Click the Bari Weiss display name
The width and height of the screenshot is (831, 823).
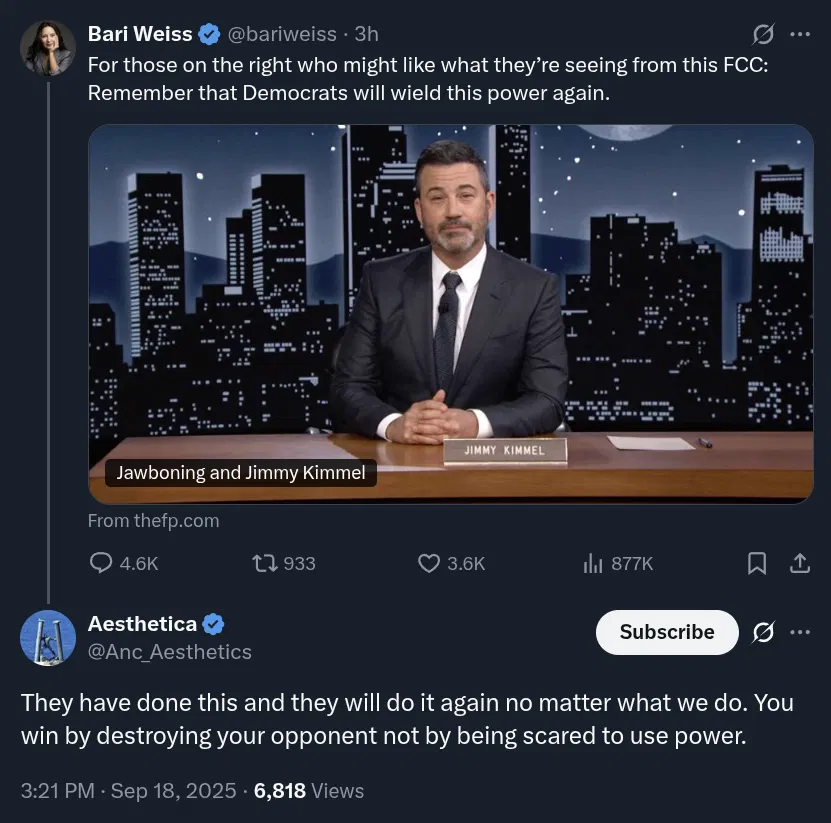tap(140, 34)
